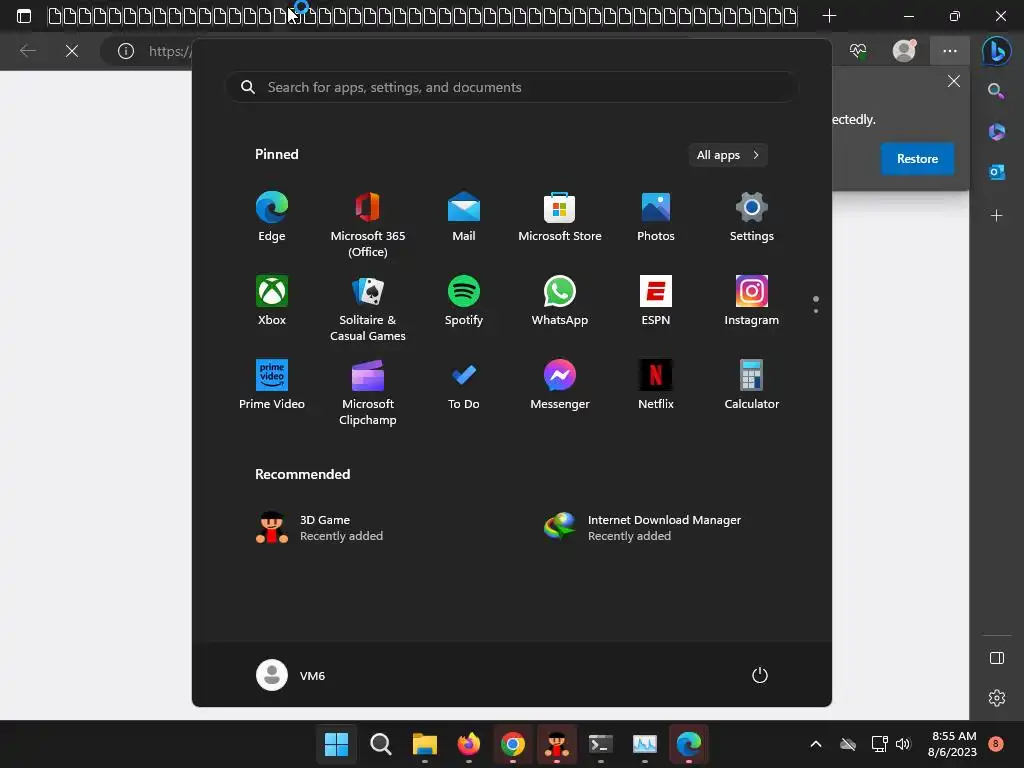Click the Restore button in Edge
1024x768 pixels.
click(x=917, y=159)
